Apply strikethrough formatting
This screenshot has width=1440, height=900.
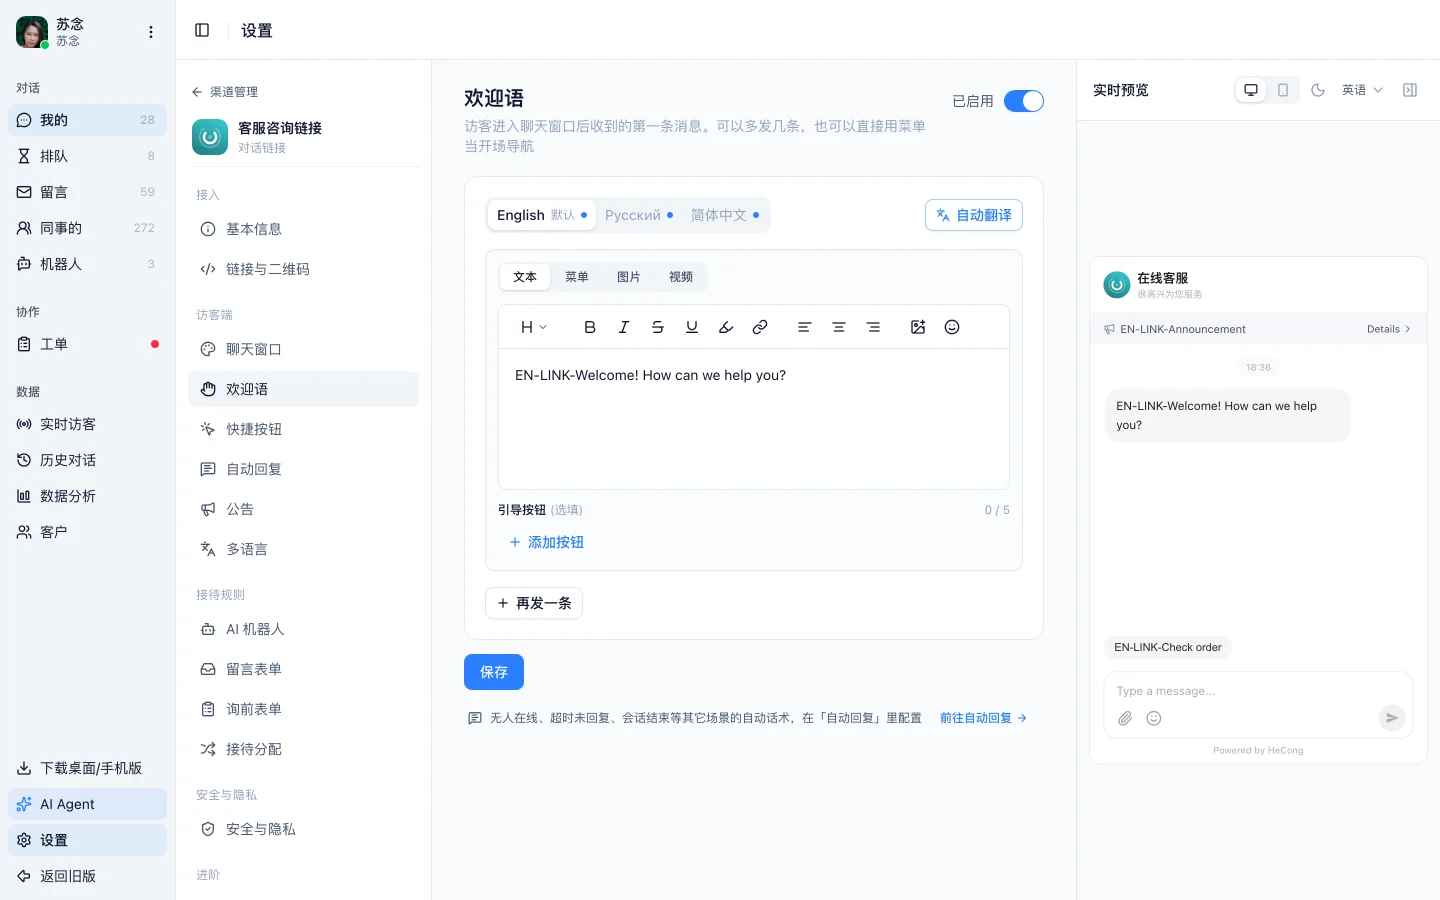658,327
